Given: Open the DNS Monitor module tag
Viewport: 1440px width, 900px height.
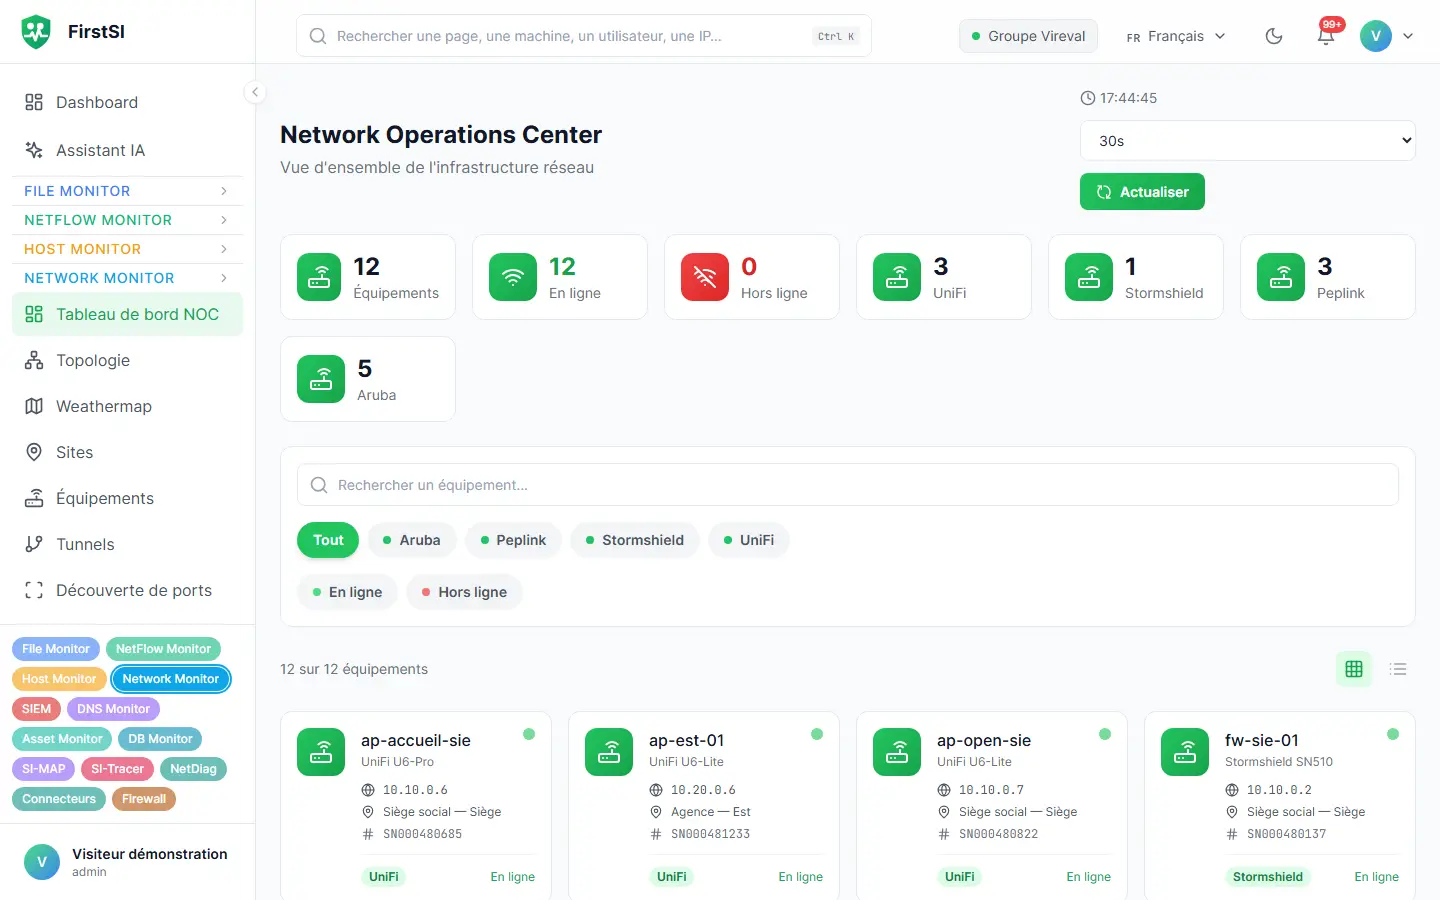Looking at the screenshot, I should pos(113,709).
